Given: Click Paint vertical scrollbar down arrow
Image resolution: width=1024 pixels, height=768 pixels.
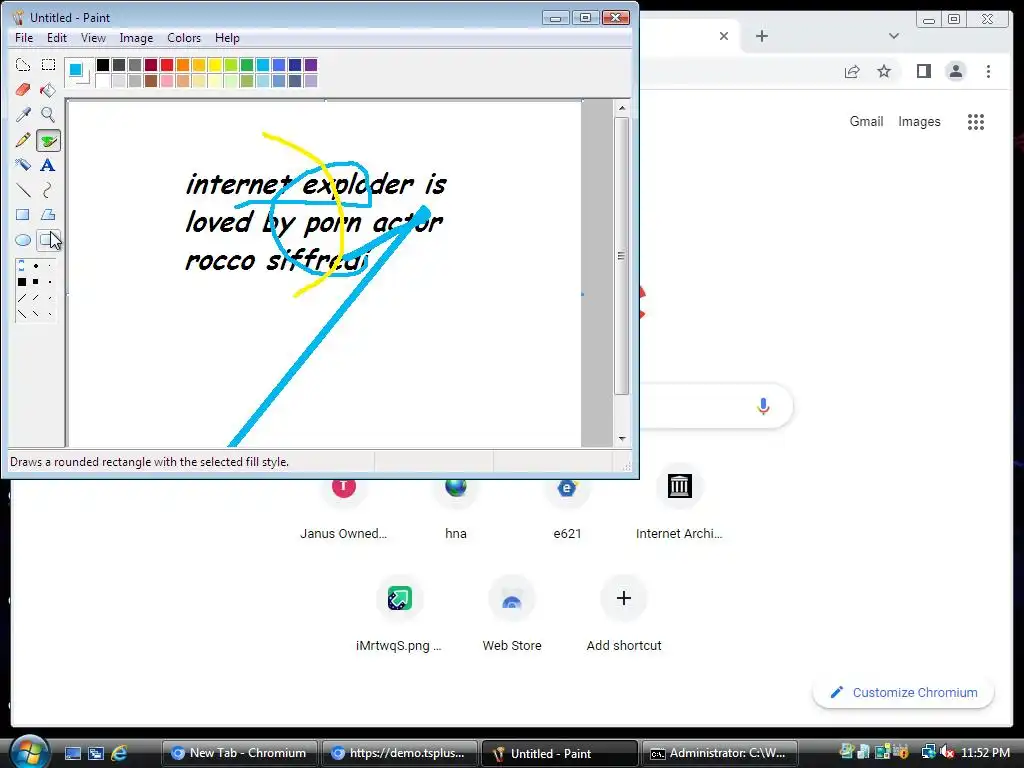Looking at the screenshot, I should tap(622, 439).
